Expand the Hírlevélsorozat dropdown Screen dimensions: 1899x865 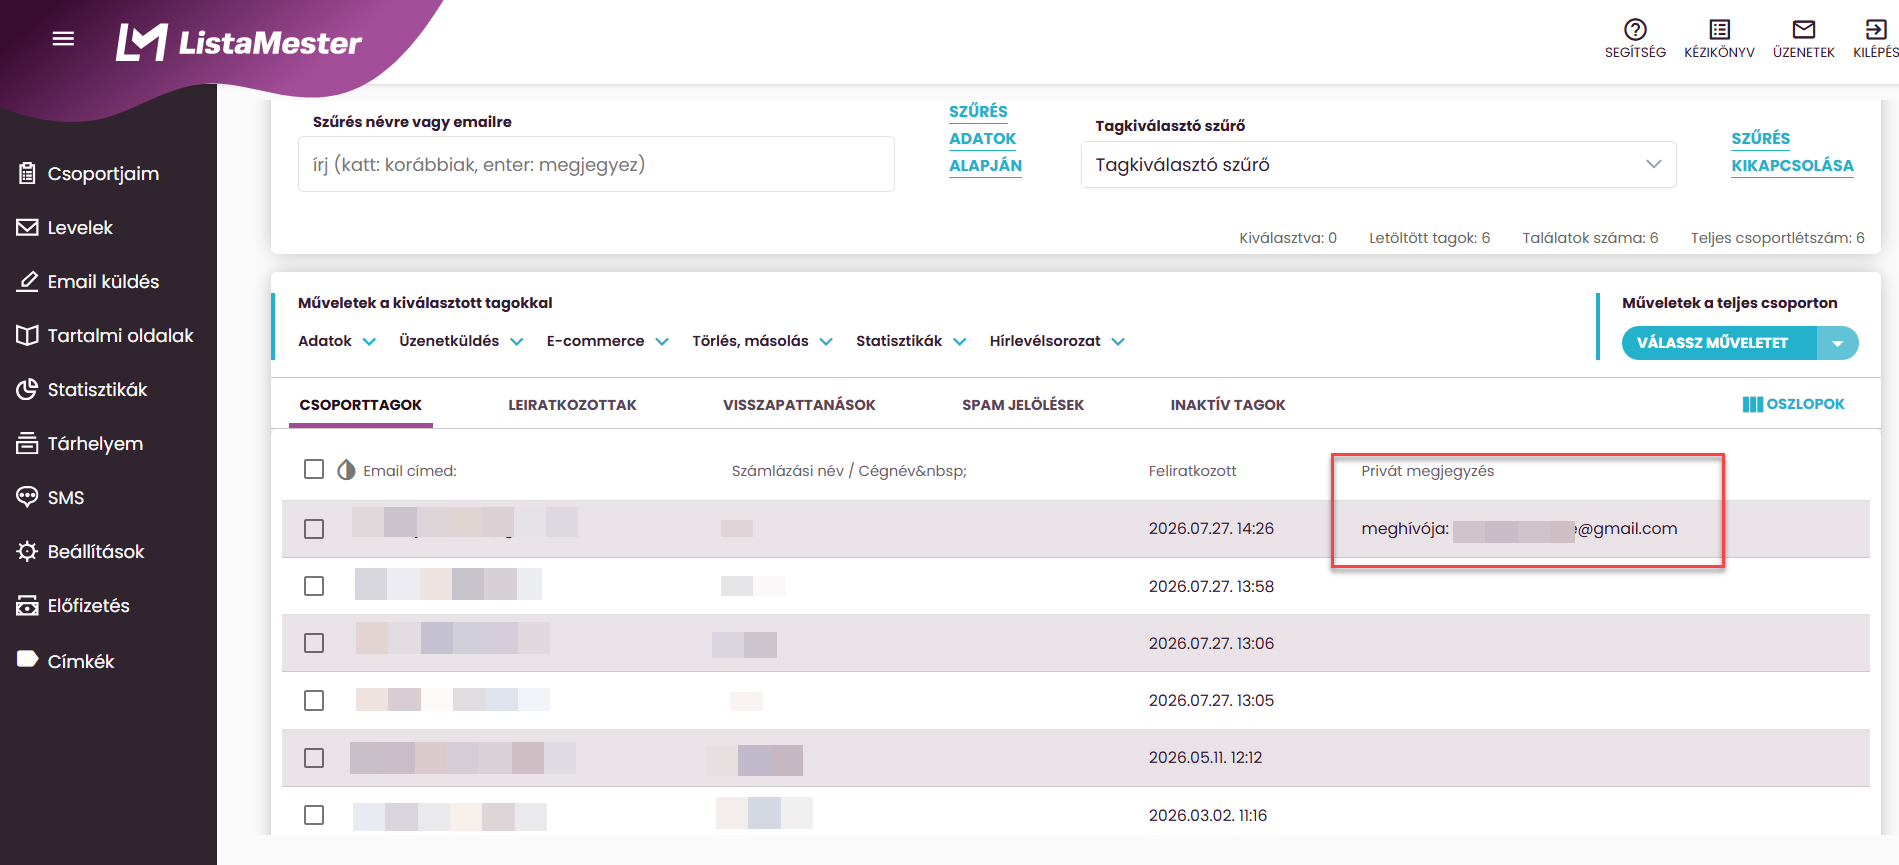pos(1057,341)
